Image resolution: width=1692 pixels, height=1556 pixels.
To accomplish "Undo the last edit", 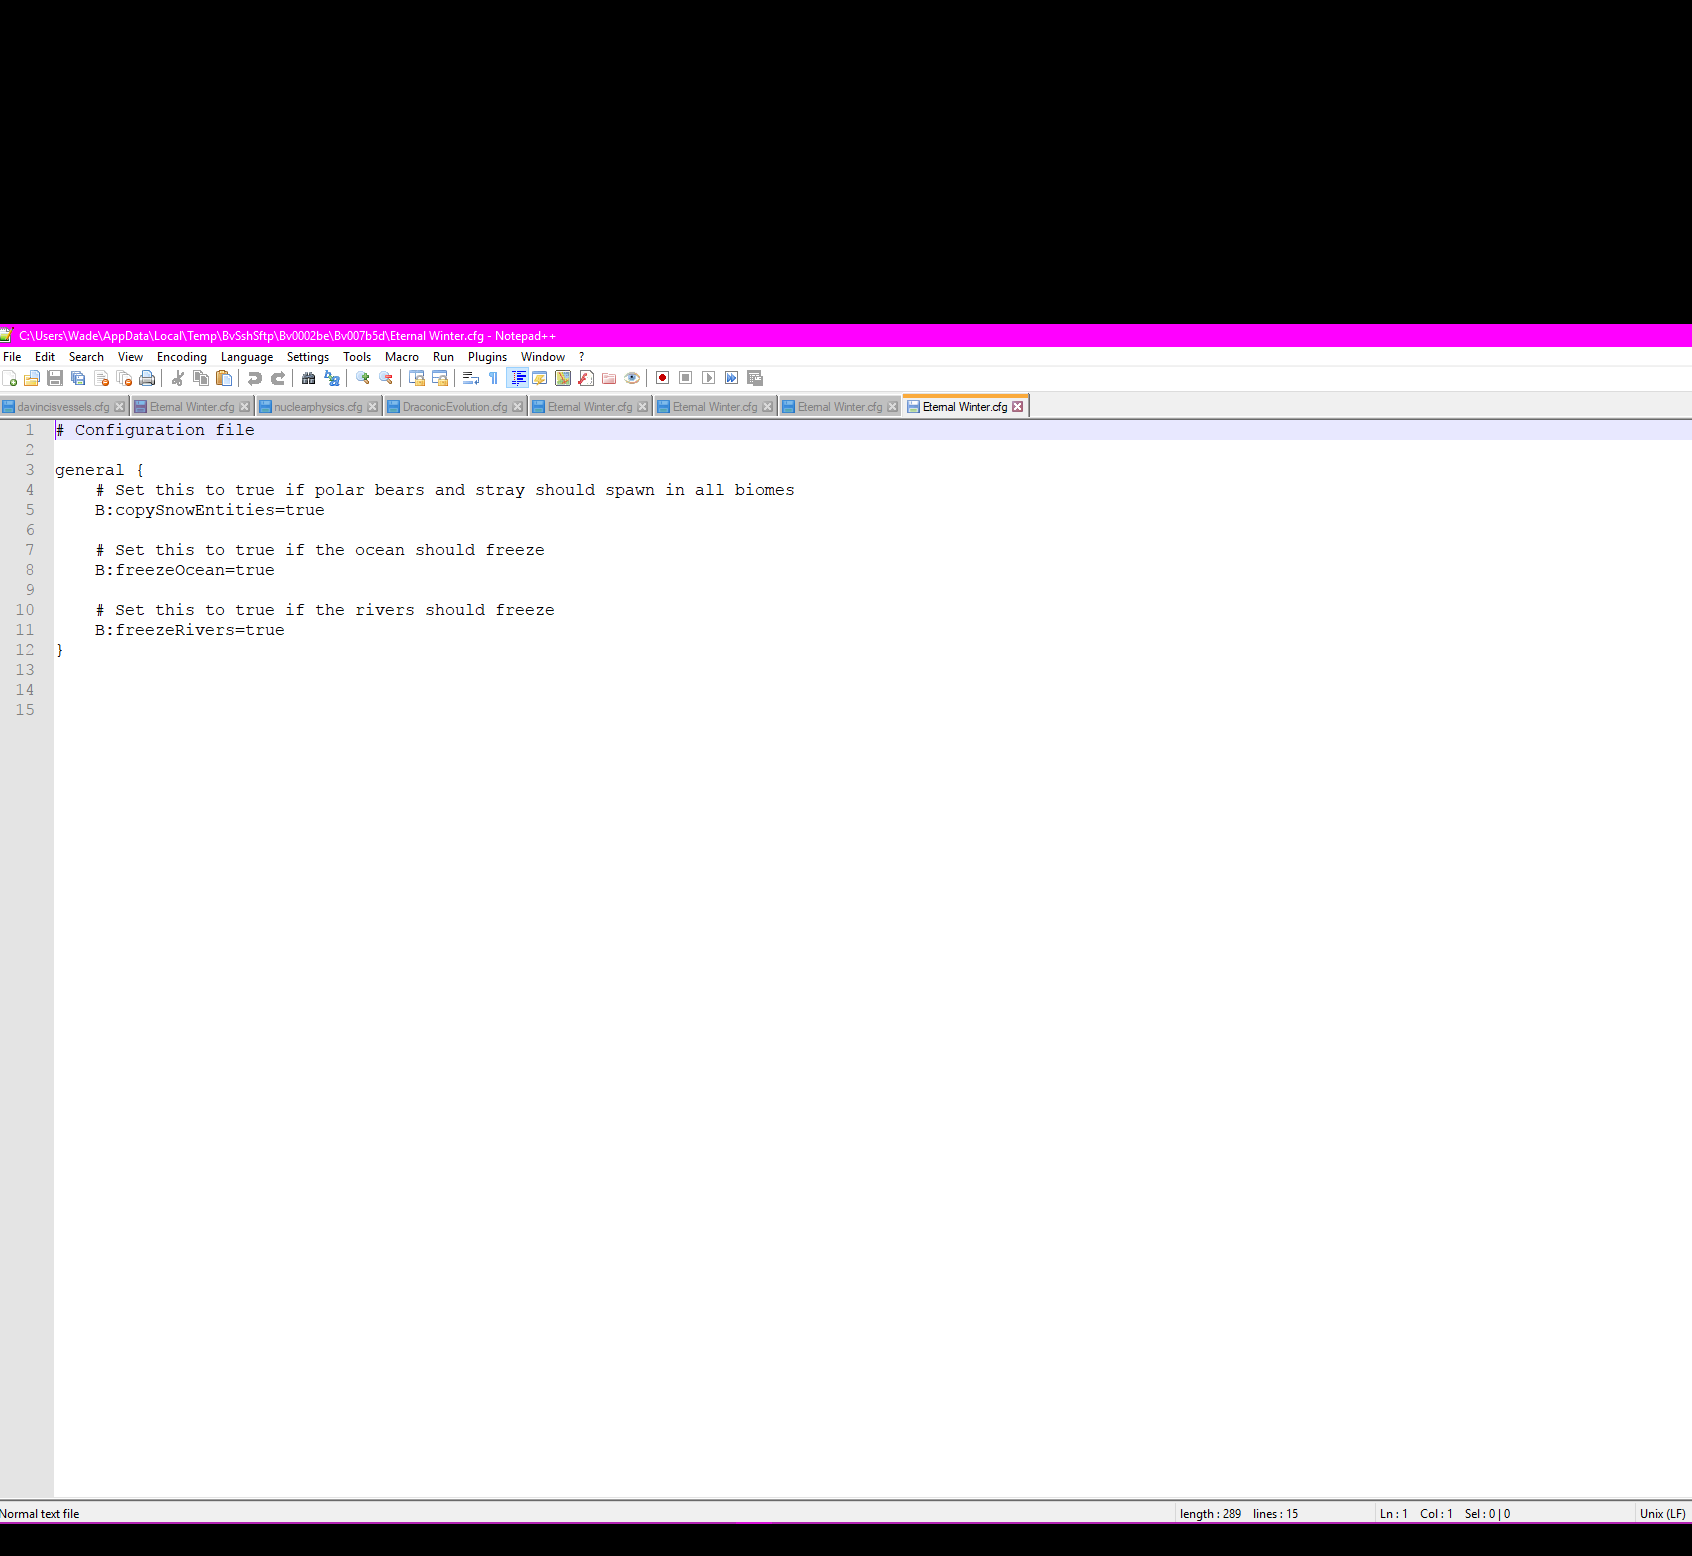I will (254, 378).
